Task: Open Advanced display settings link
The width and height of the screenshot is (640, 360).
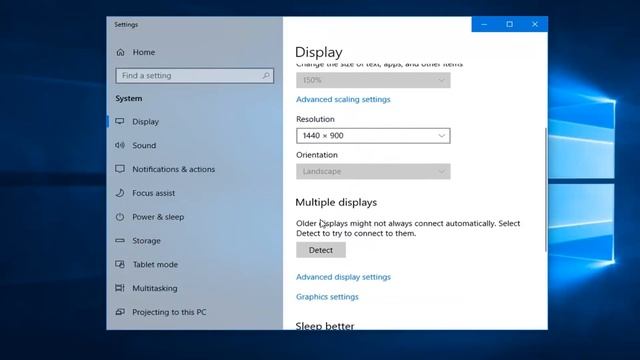Action: (x=343, y=277)
